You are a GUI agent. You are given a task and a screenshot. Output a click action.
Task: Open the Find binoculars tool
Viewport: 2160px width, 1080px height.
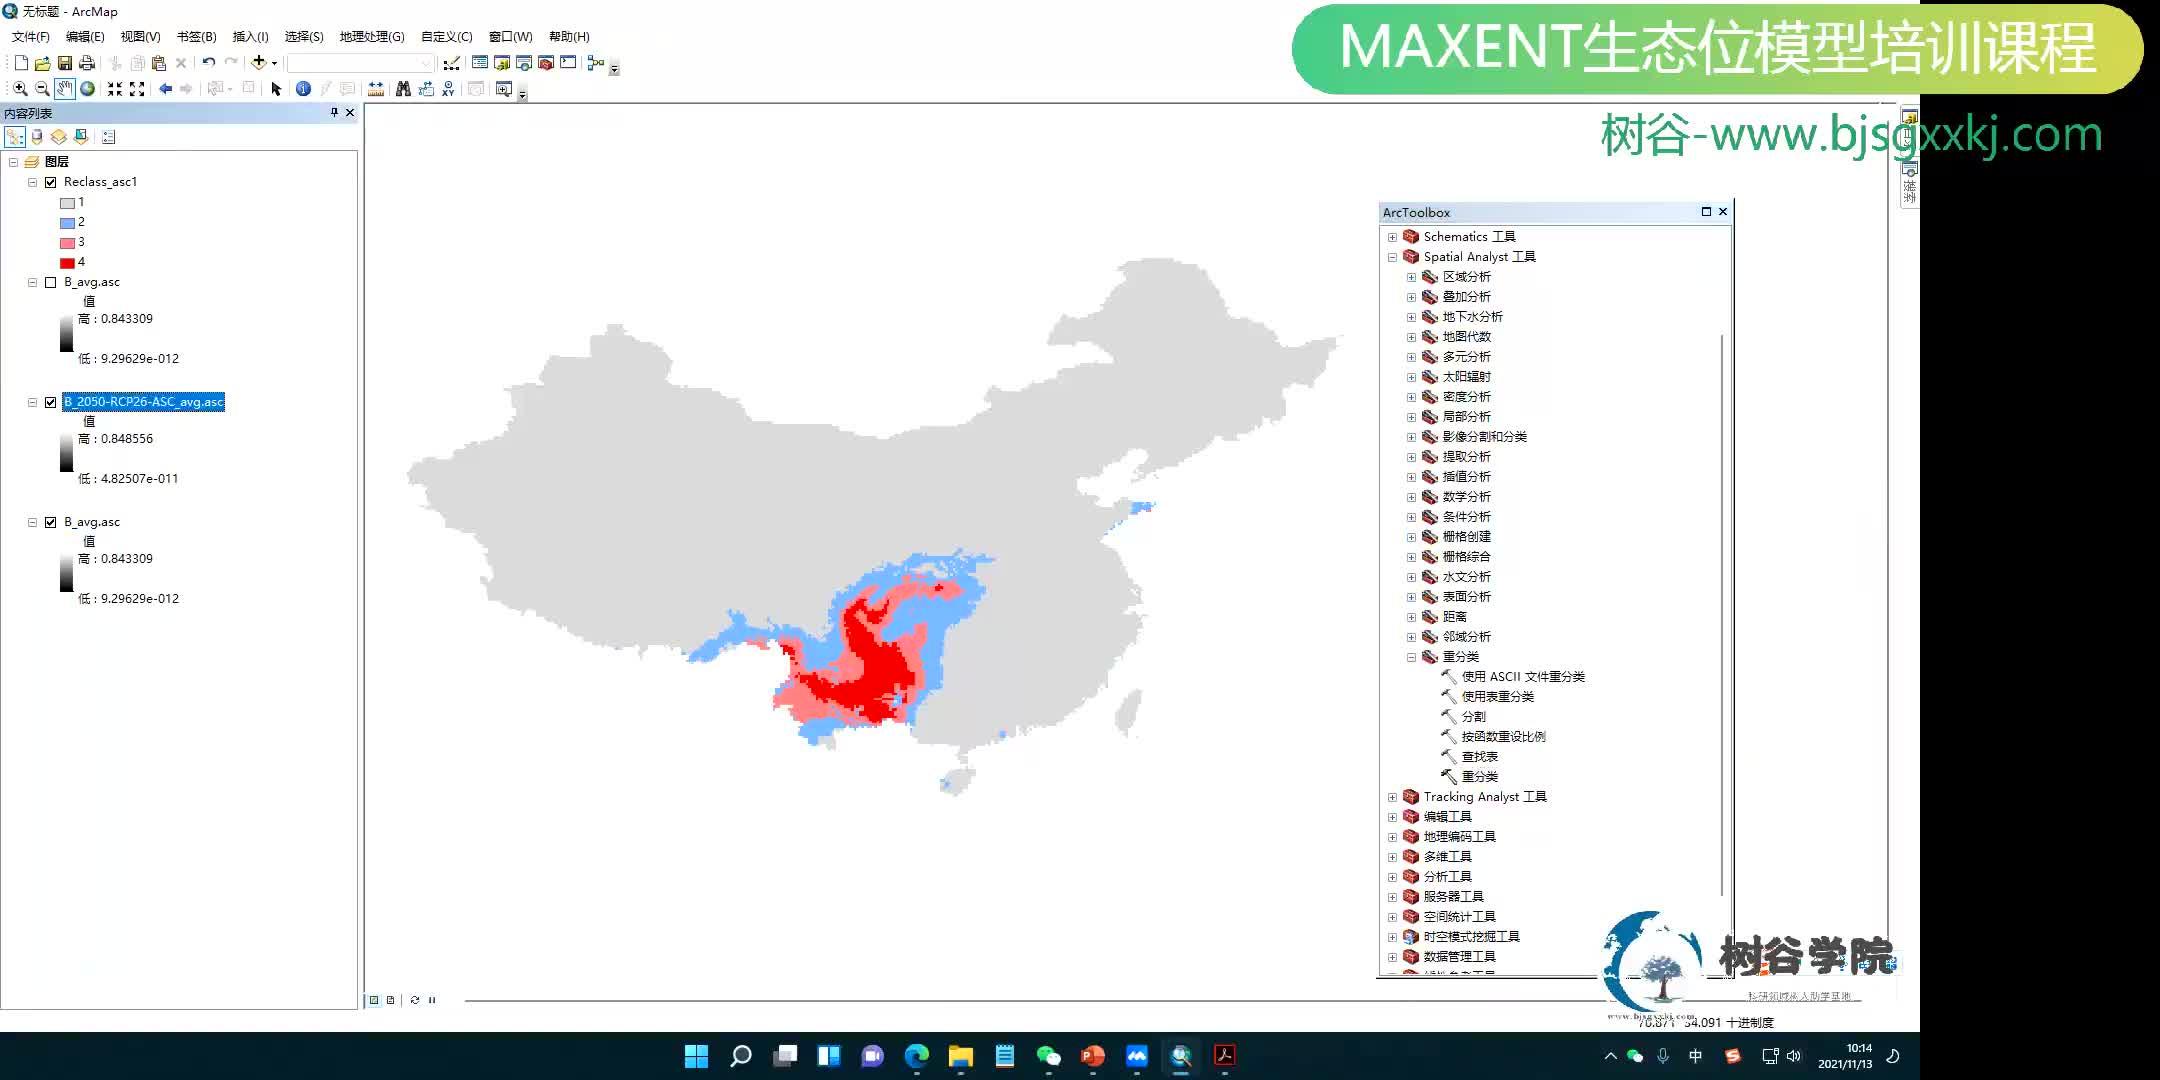tap(403, 89)
